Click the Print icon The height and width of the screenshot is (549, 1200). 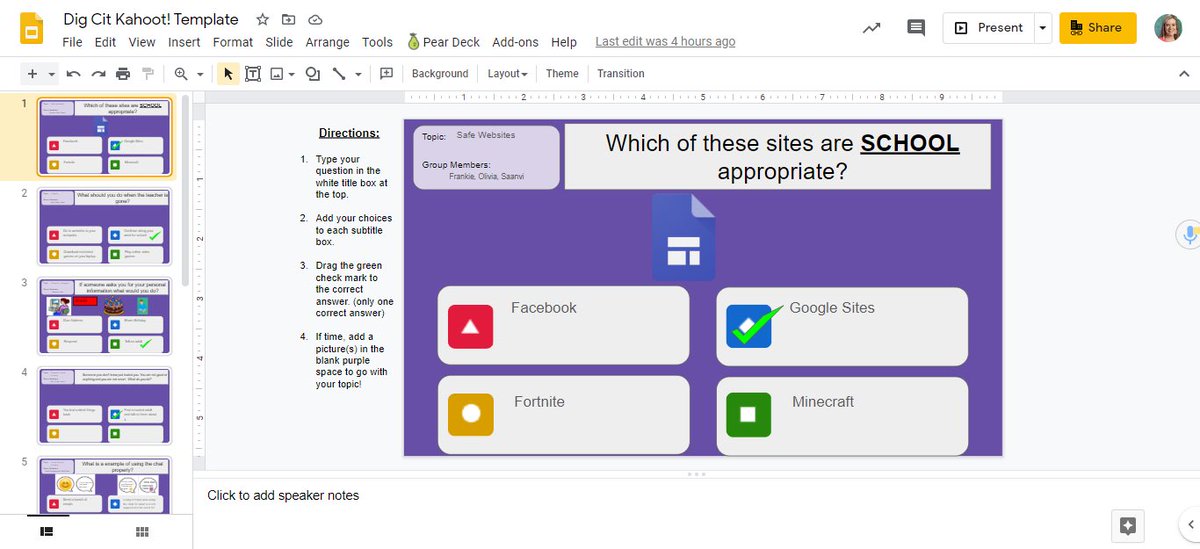pyautogui.click(x=123, y=74)
